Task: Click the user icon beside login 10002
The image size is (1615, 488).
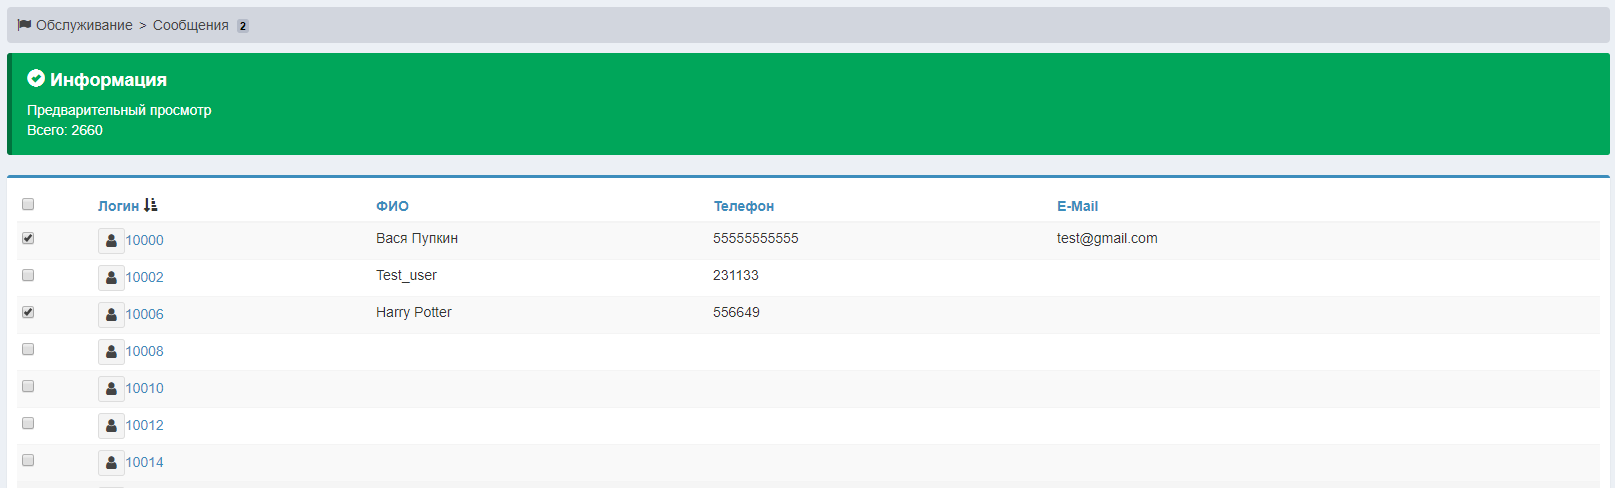Action: click(111, 278)
